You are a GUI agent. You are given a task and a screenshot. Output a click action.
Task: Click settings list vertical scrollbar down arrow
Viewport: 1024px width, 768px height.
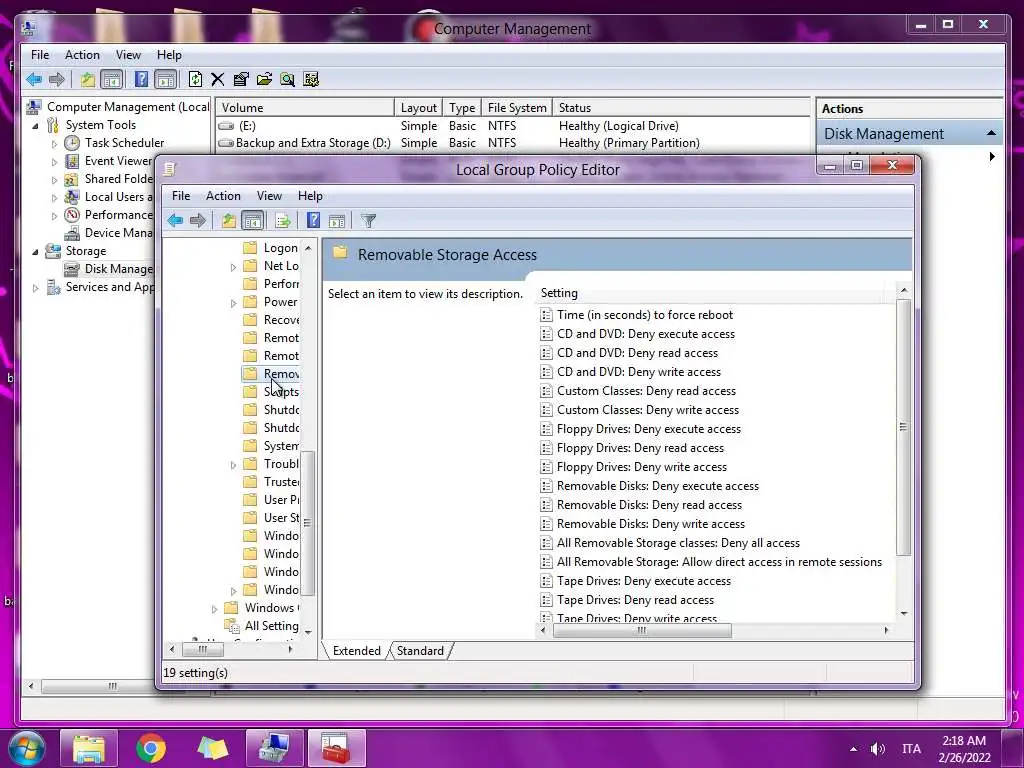(x=904, y=613)
